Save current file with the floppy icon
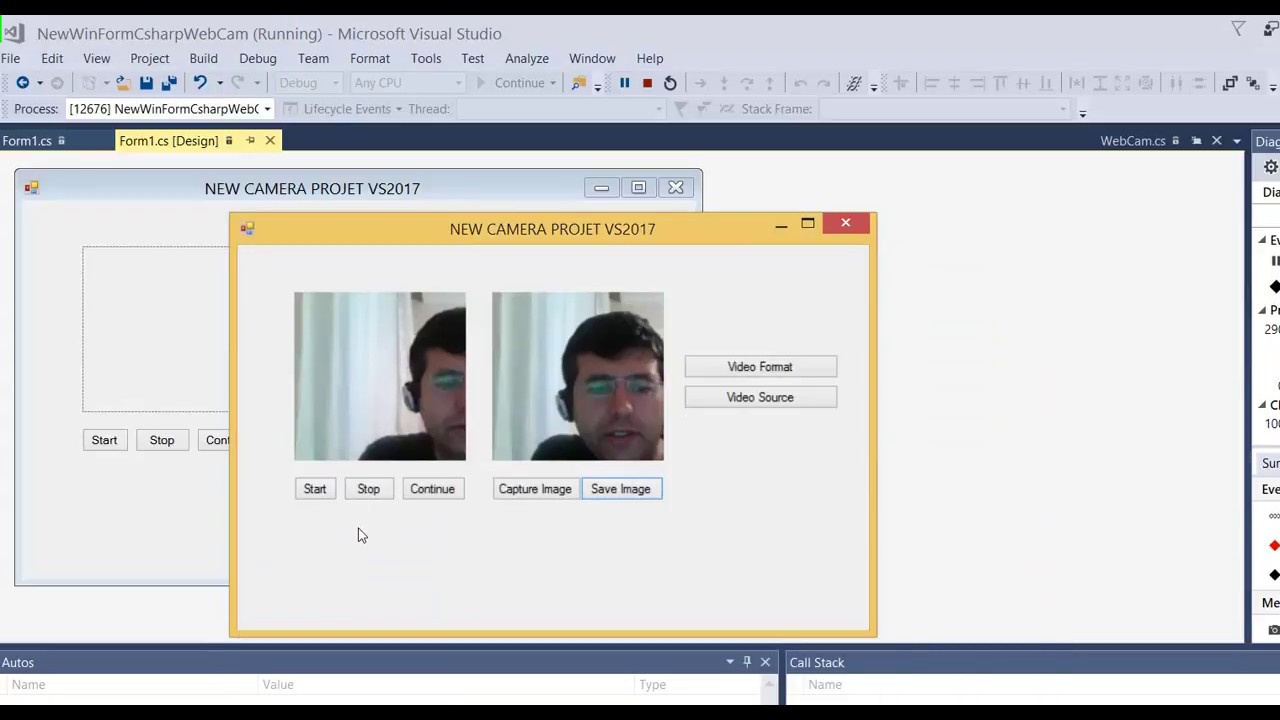 (146, 83)
